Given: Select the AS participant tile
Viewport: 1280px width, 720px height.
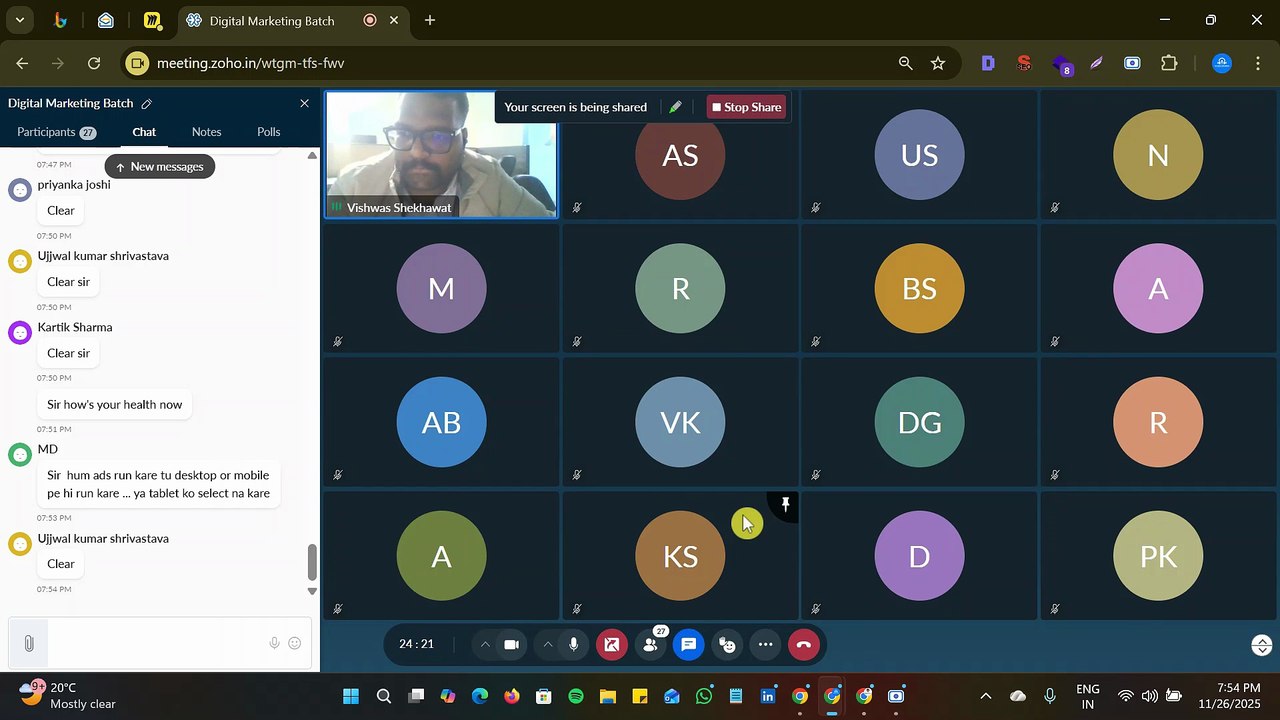Looking at the screenshot, I should [680, 154].
